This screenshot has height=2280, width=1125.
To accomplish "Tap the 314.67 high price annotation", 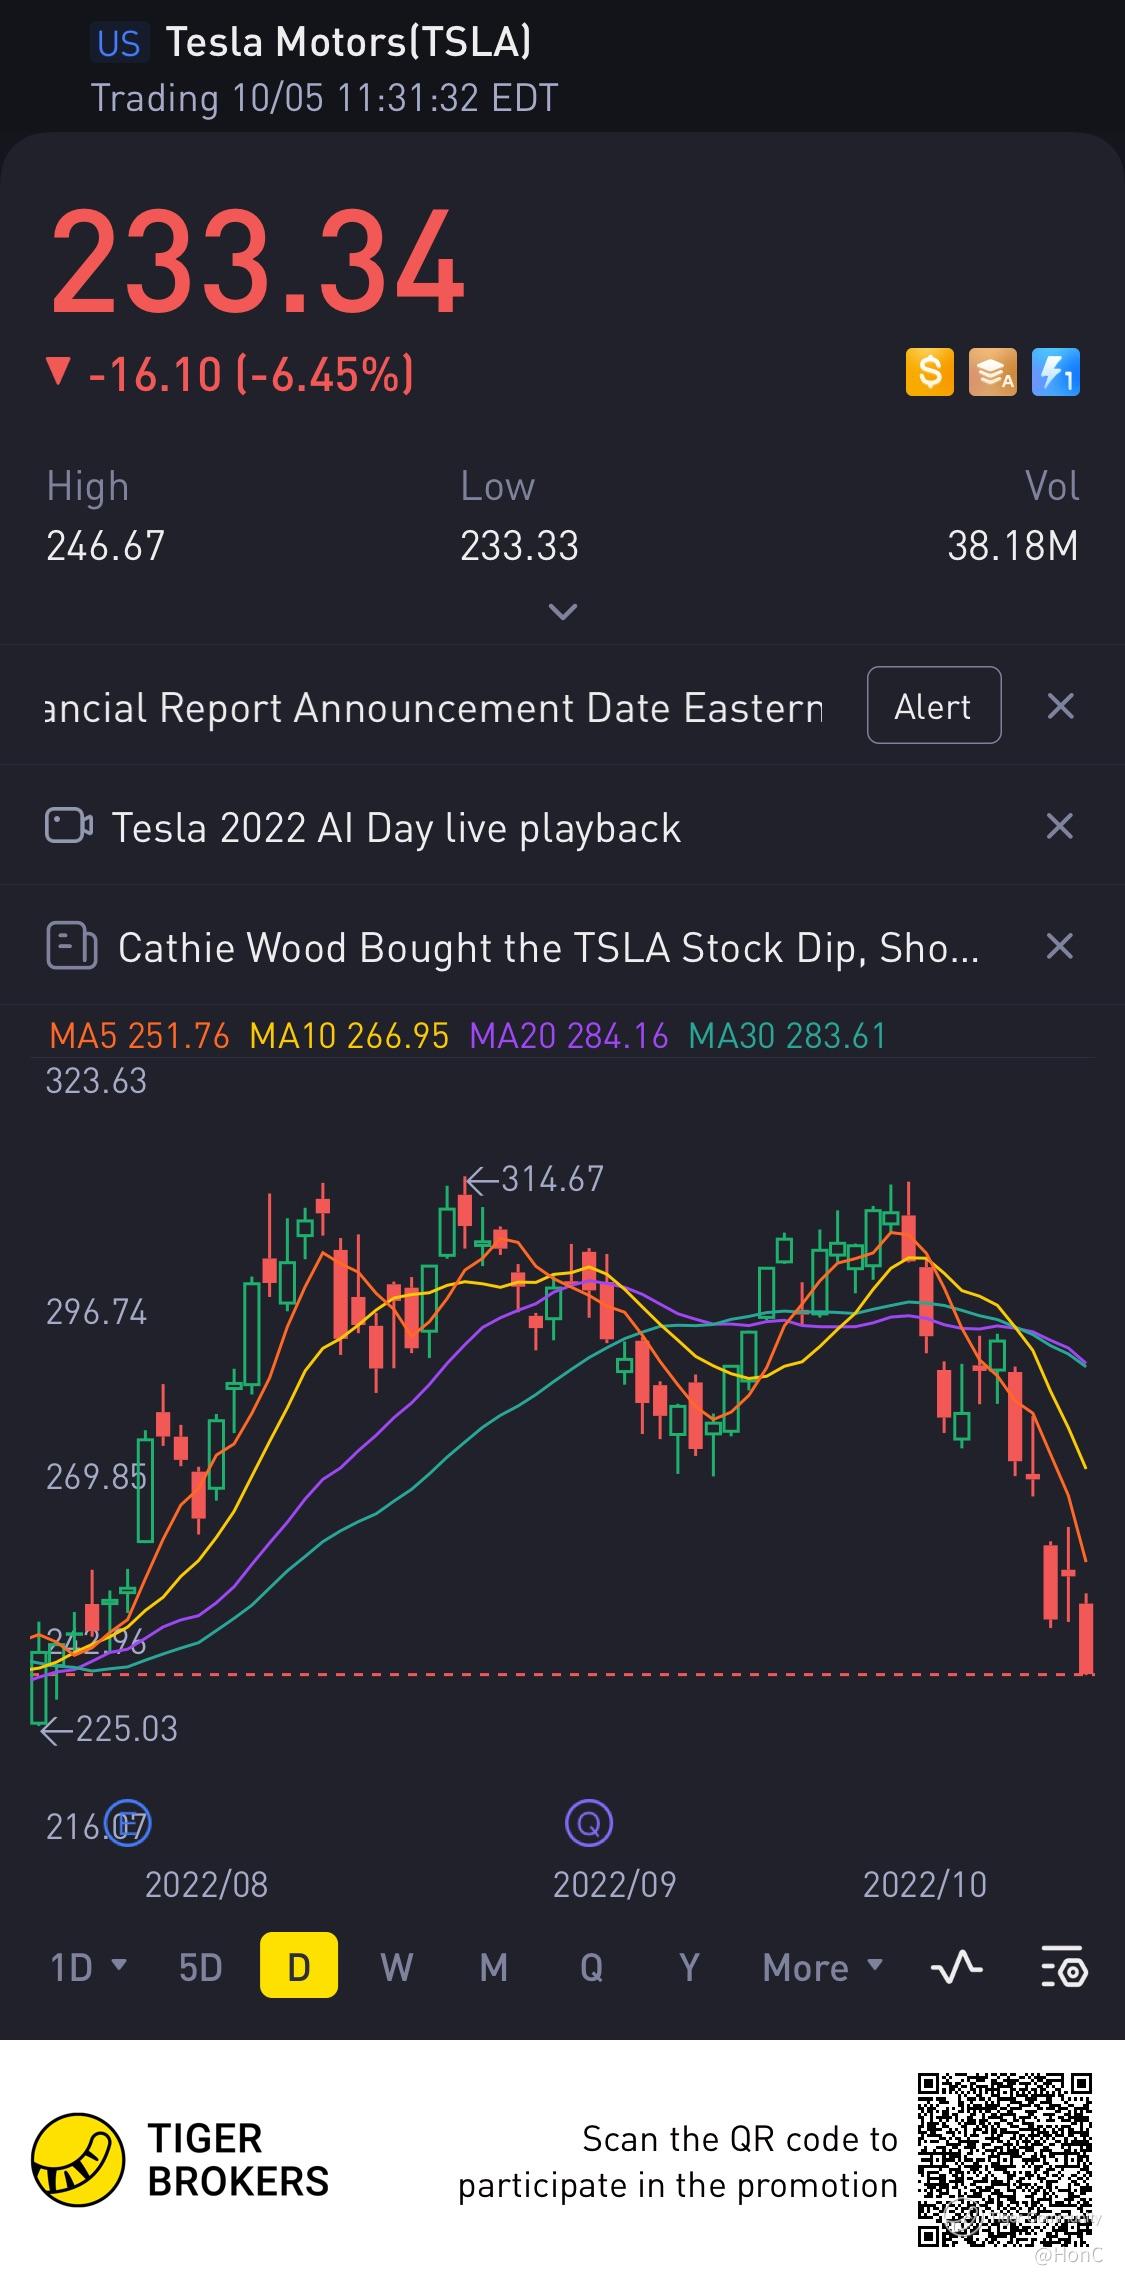I will coord(536,1179).
